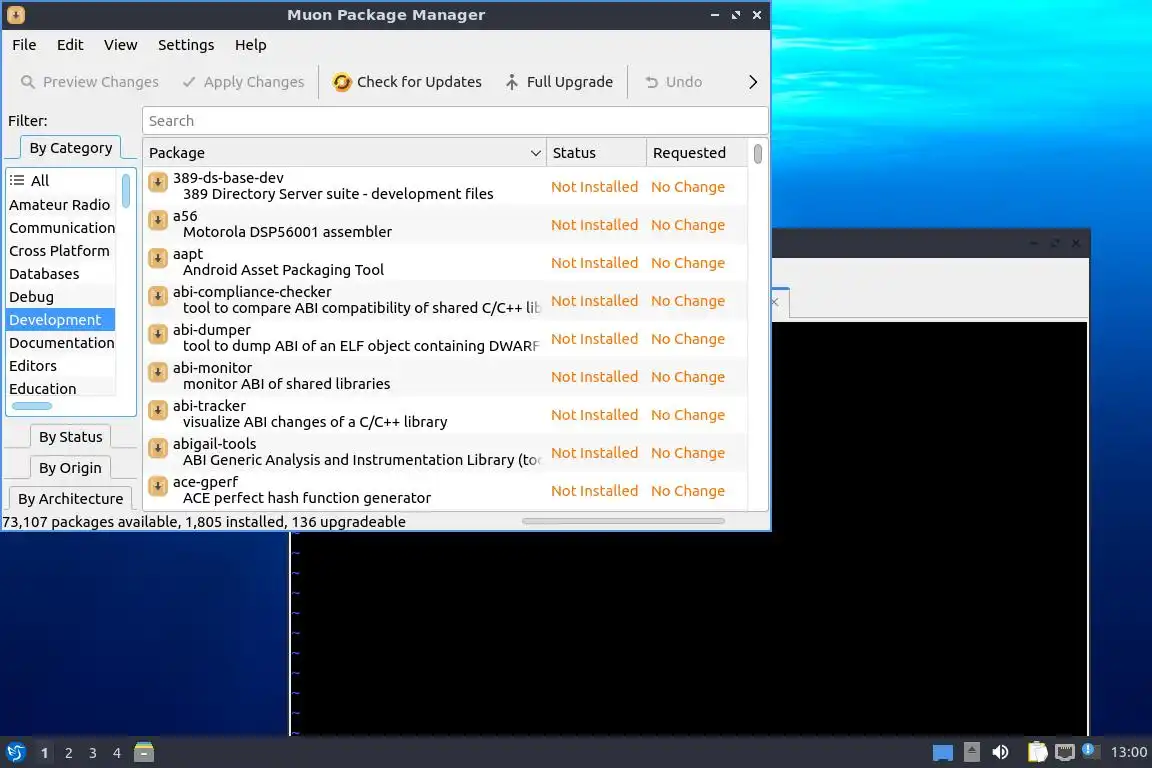Screen dimensions: 1152x768
Task: Click the a56 package icon
Action: [158, 220]
